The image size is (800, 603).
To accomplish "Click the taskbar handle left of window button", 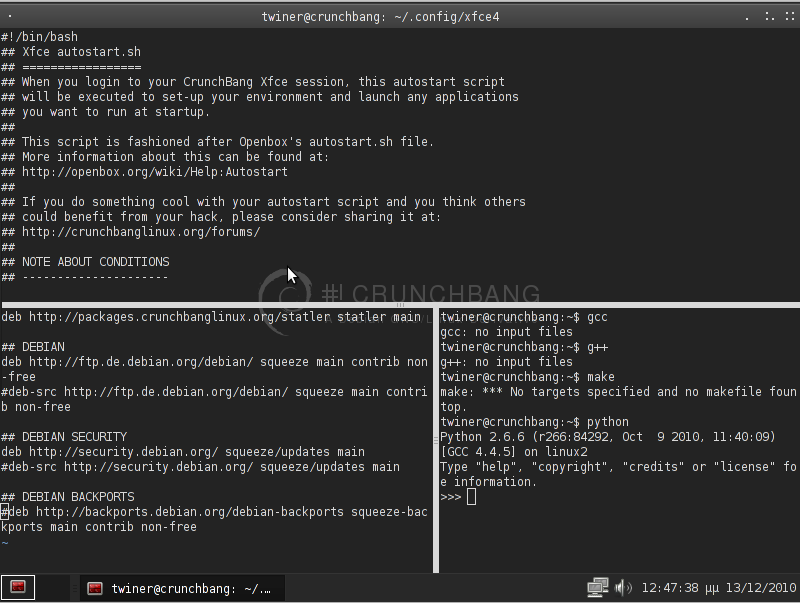I will [x=75, y=588].
